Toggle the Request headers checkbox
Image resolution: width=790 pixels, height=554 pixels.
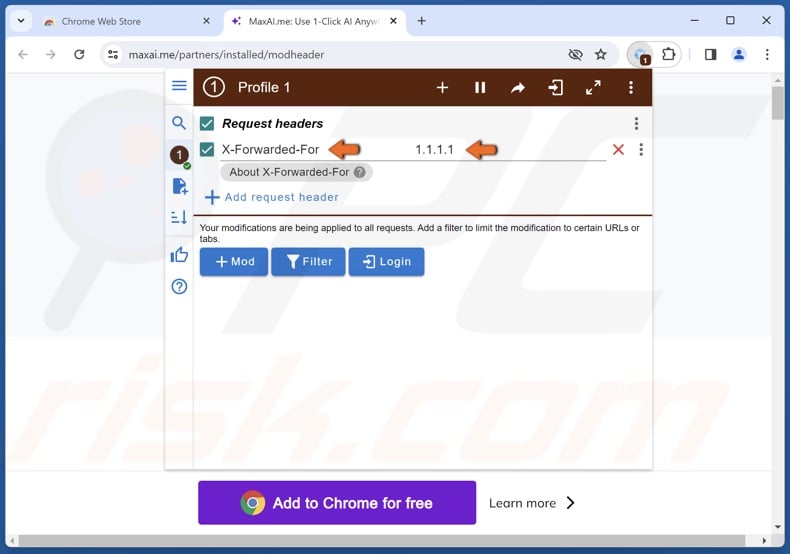(x=207, y=123)
